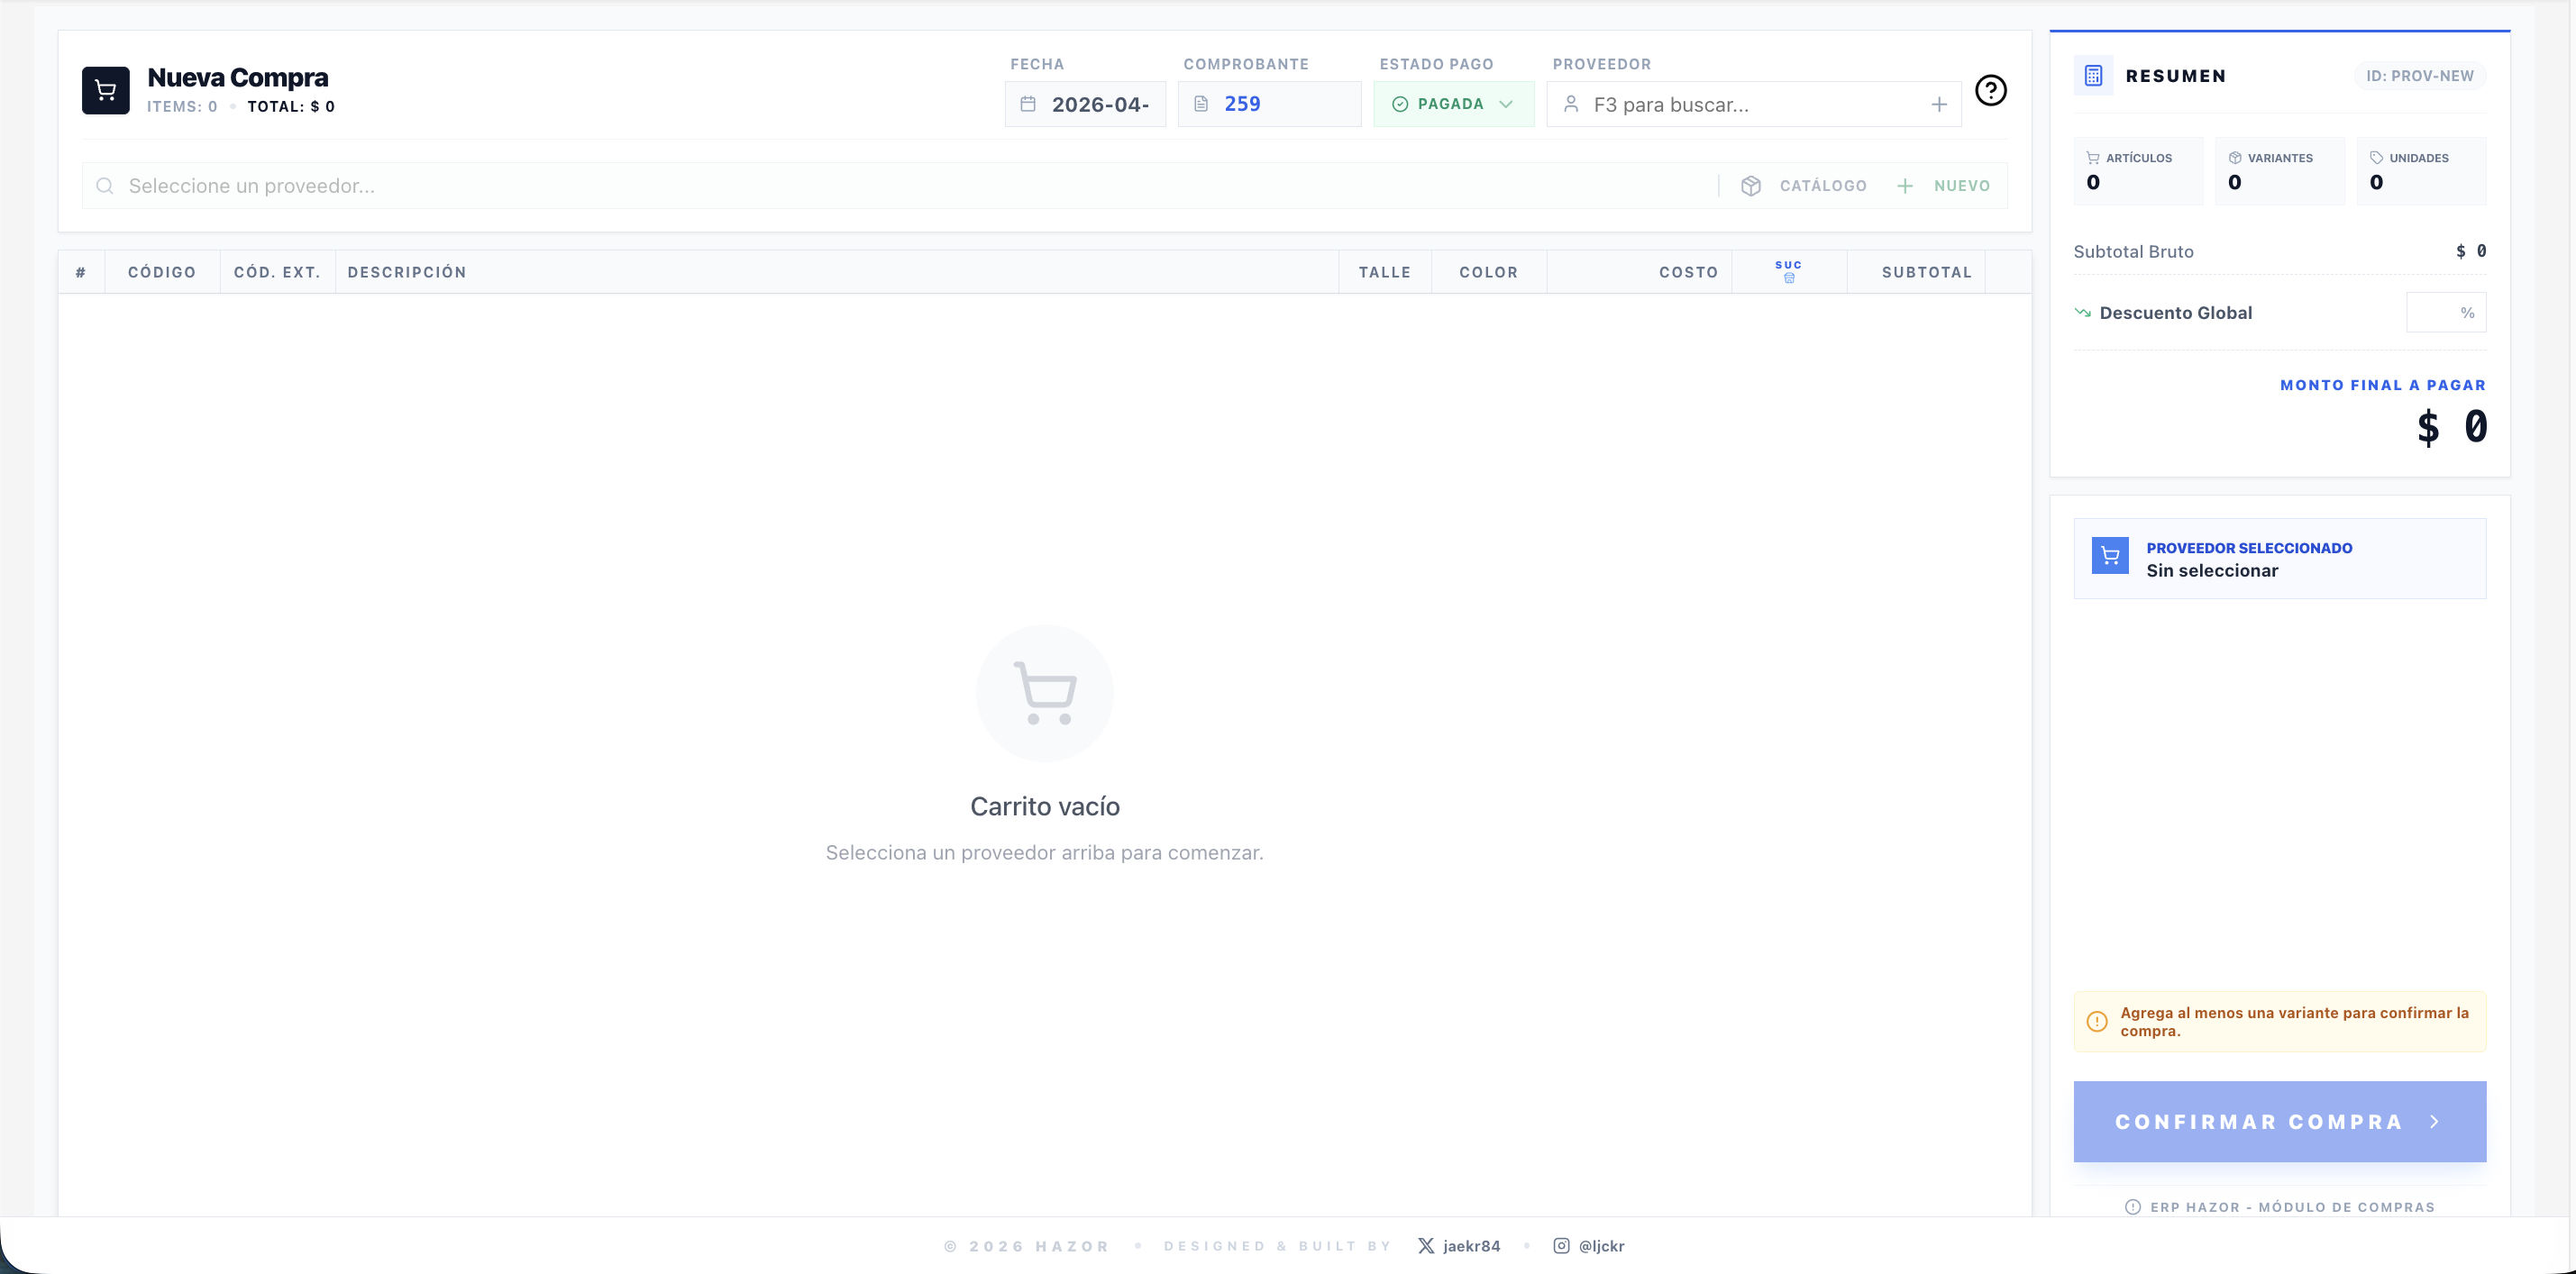Click the arrow icon on Confirmar Compra
This screenshot has height=1274, width=2576.
pyautogui.click(x=2435, y=1122)
